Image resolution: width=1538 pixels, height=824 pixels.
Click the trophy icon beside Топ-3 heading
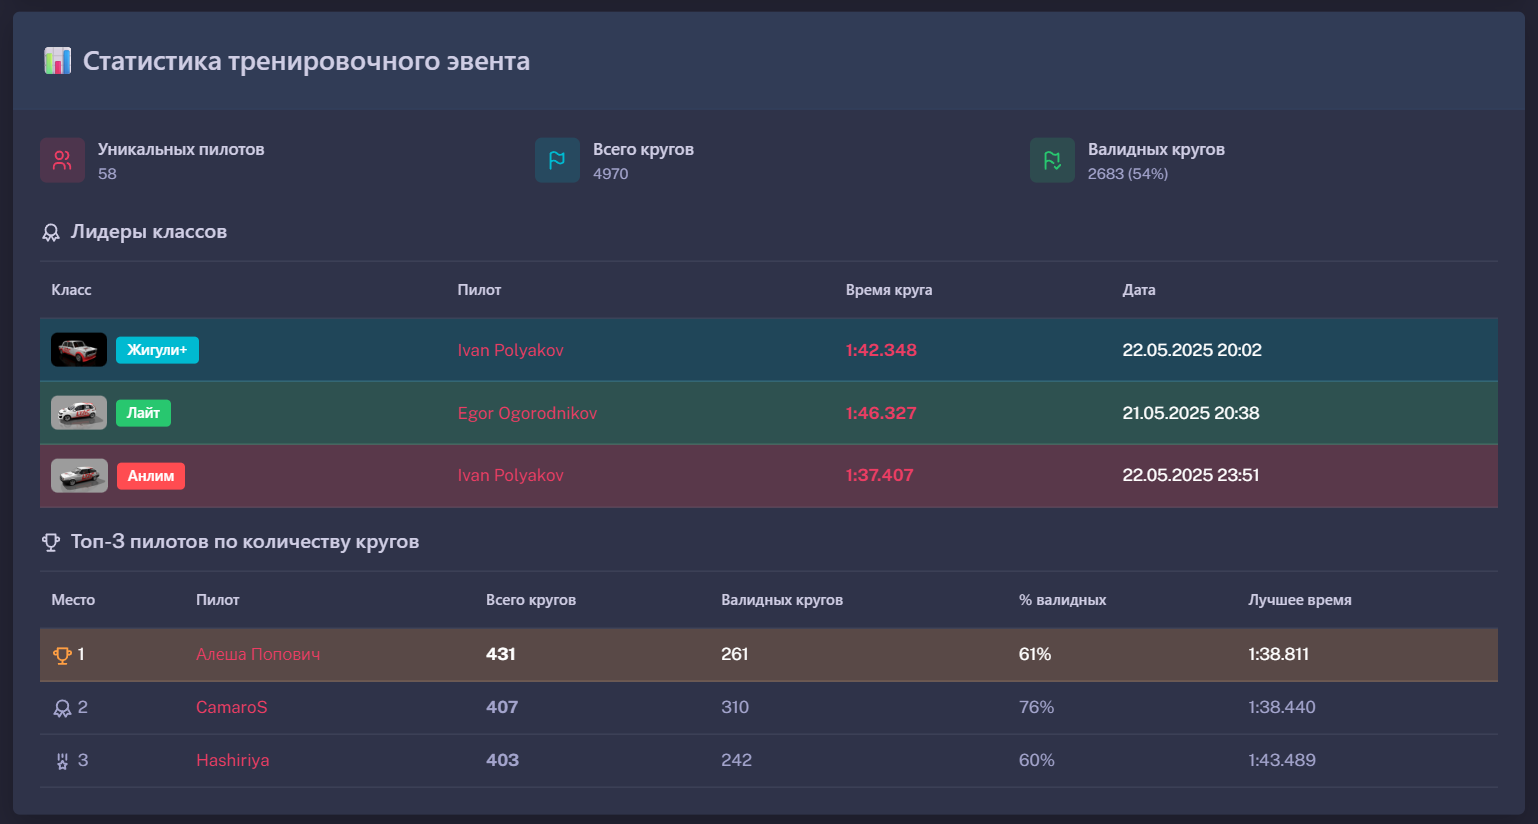point(51,543)
